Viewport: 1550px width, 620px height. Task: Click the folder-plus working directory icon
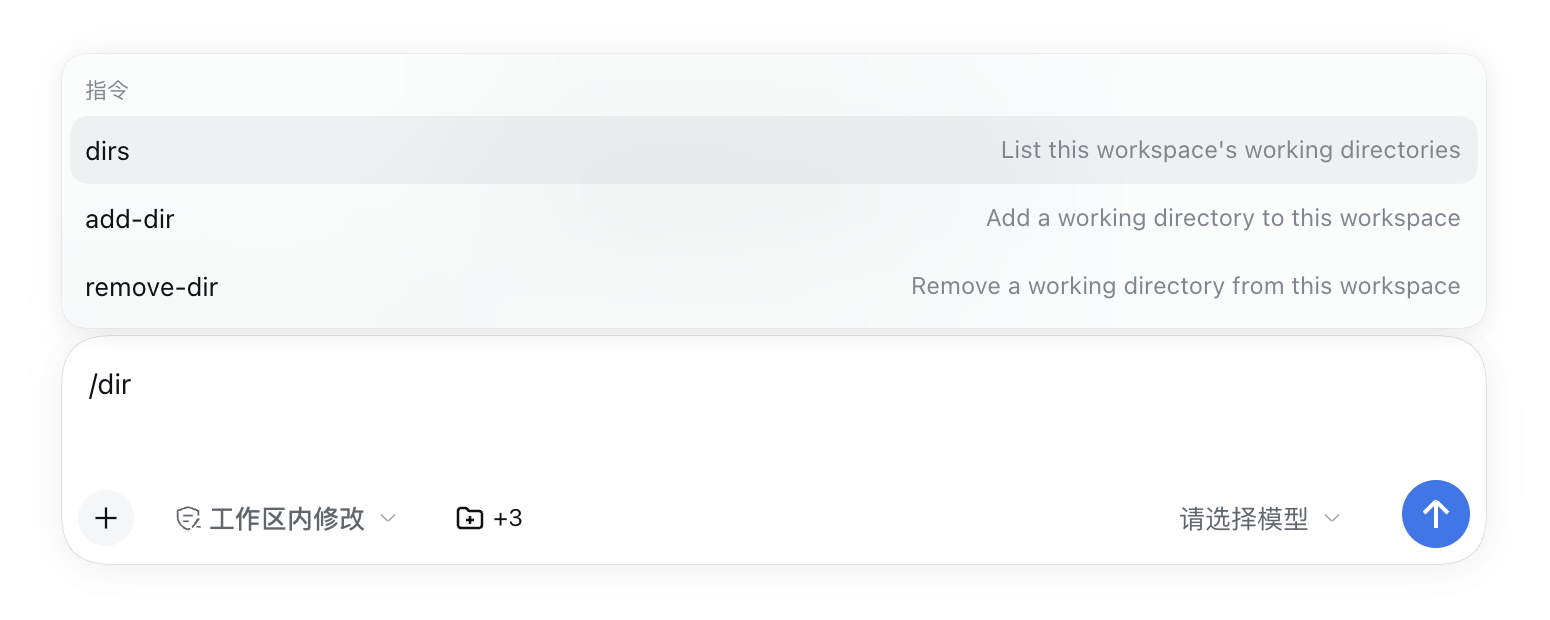[470, 518]
